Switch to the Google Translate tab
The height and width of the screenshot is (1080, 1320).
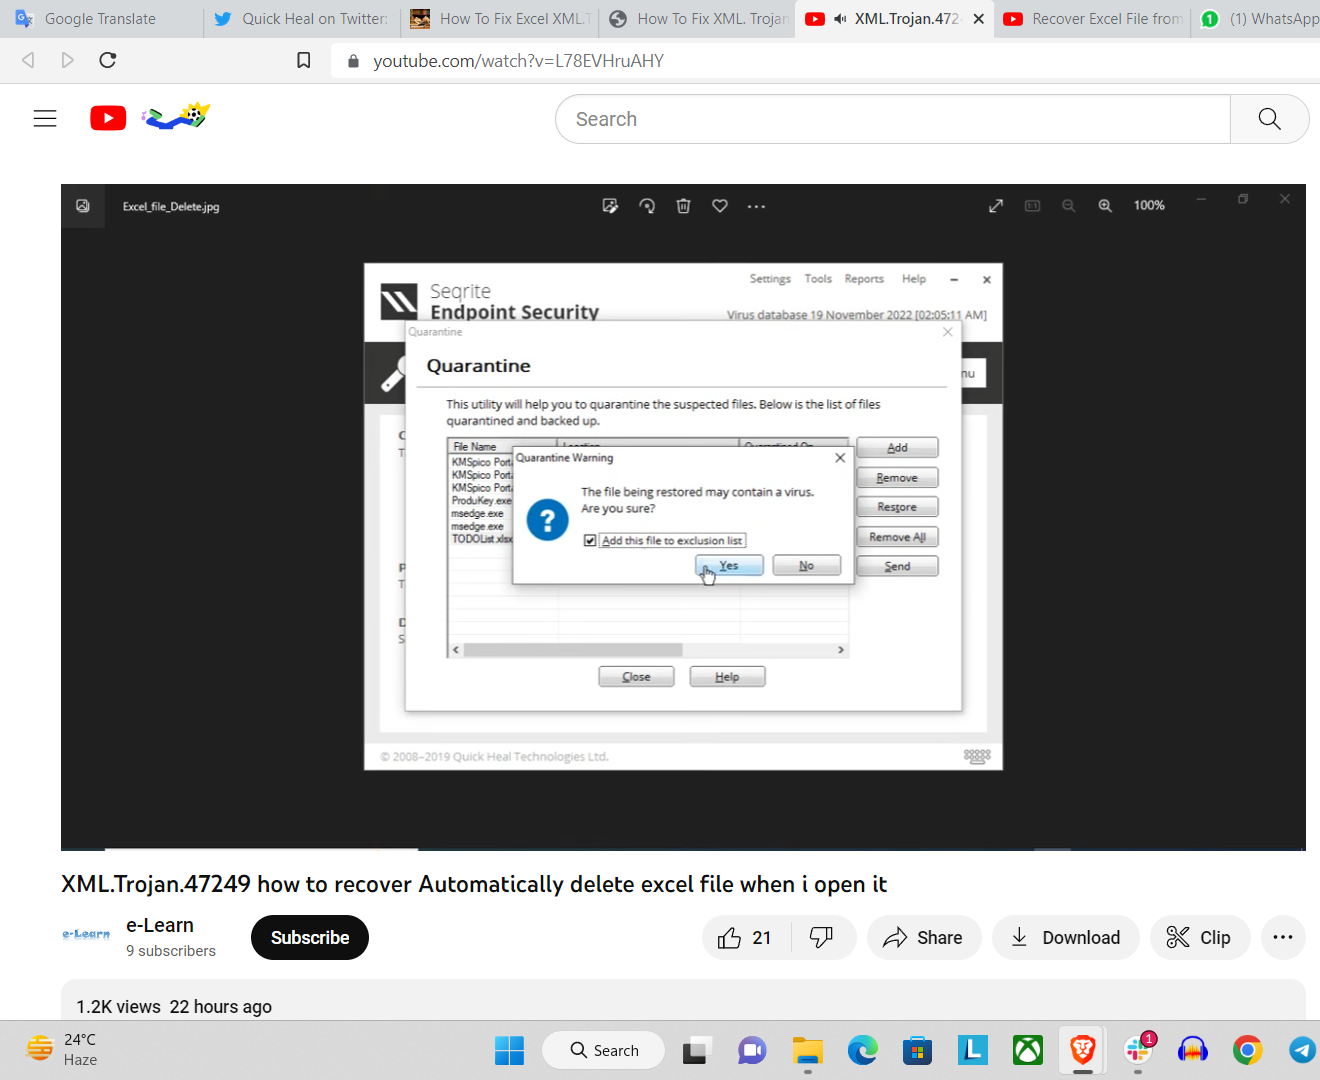point(100,19)
